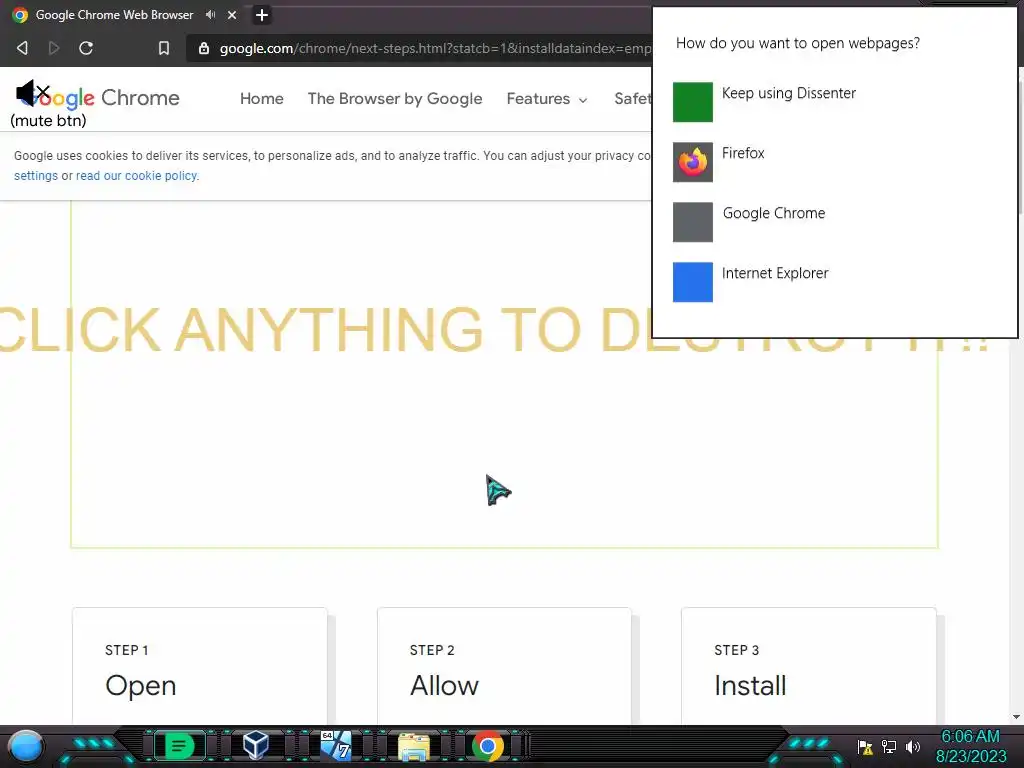Click the browser forward arrow
This screenshot has width=1024, height=768.
tap(54, 48)
